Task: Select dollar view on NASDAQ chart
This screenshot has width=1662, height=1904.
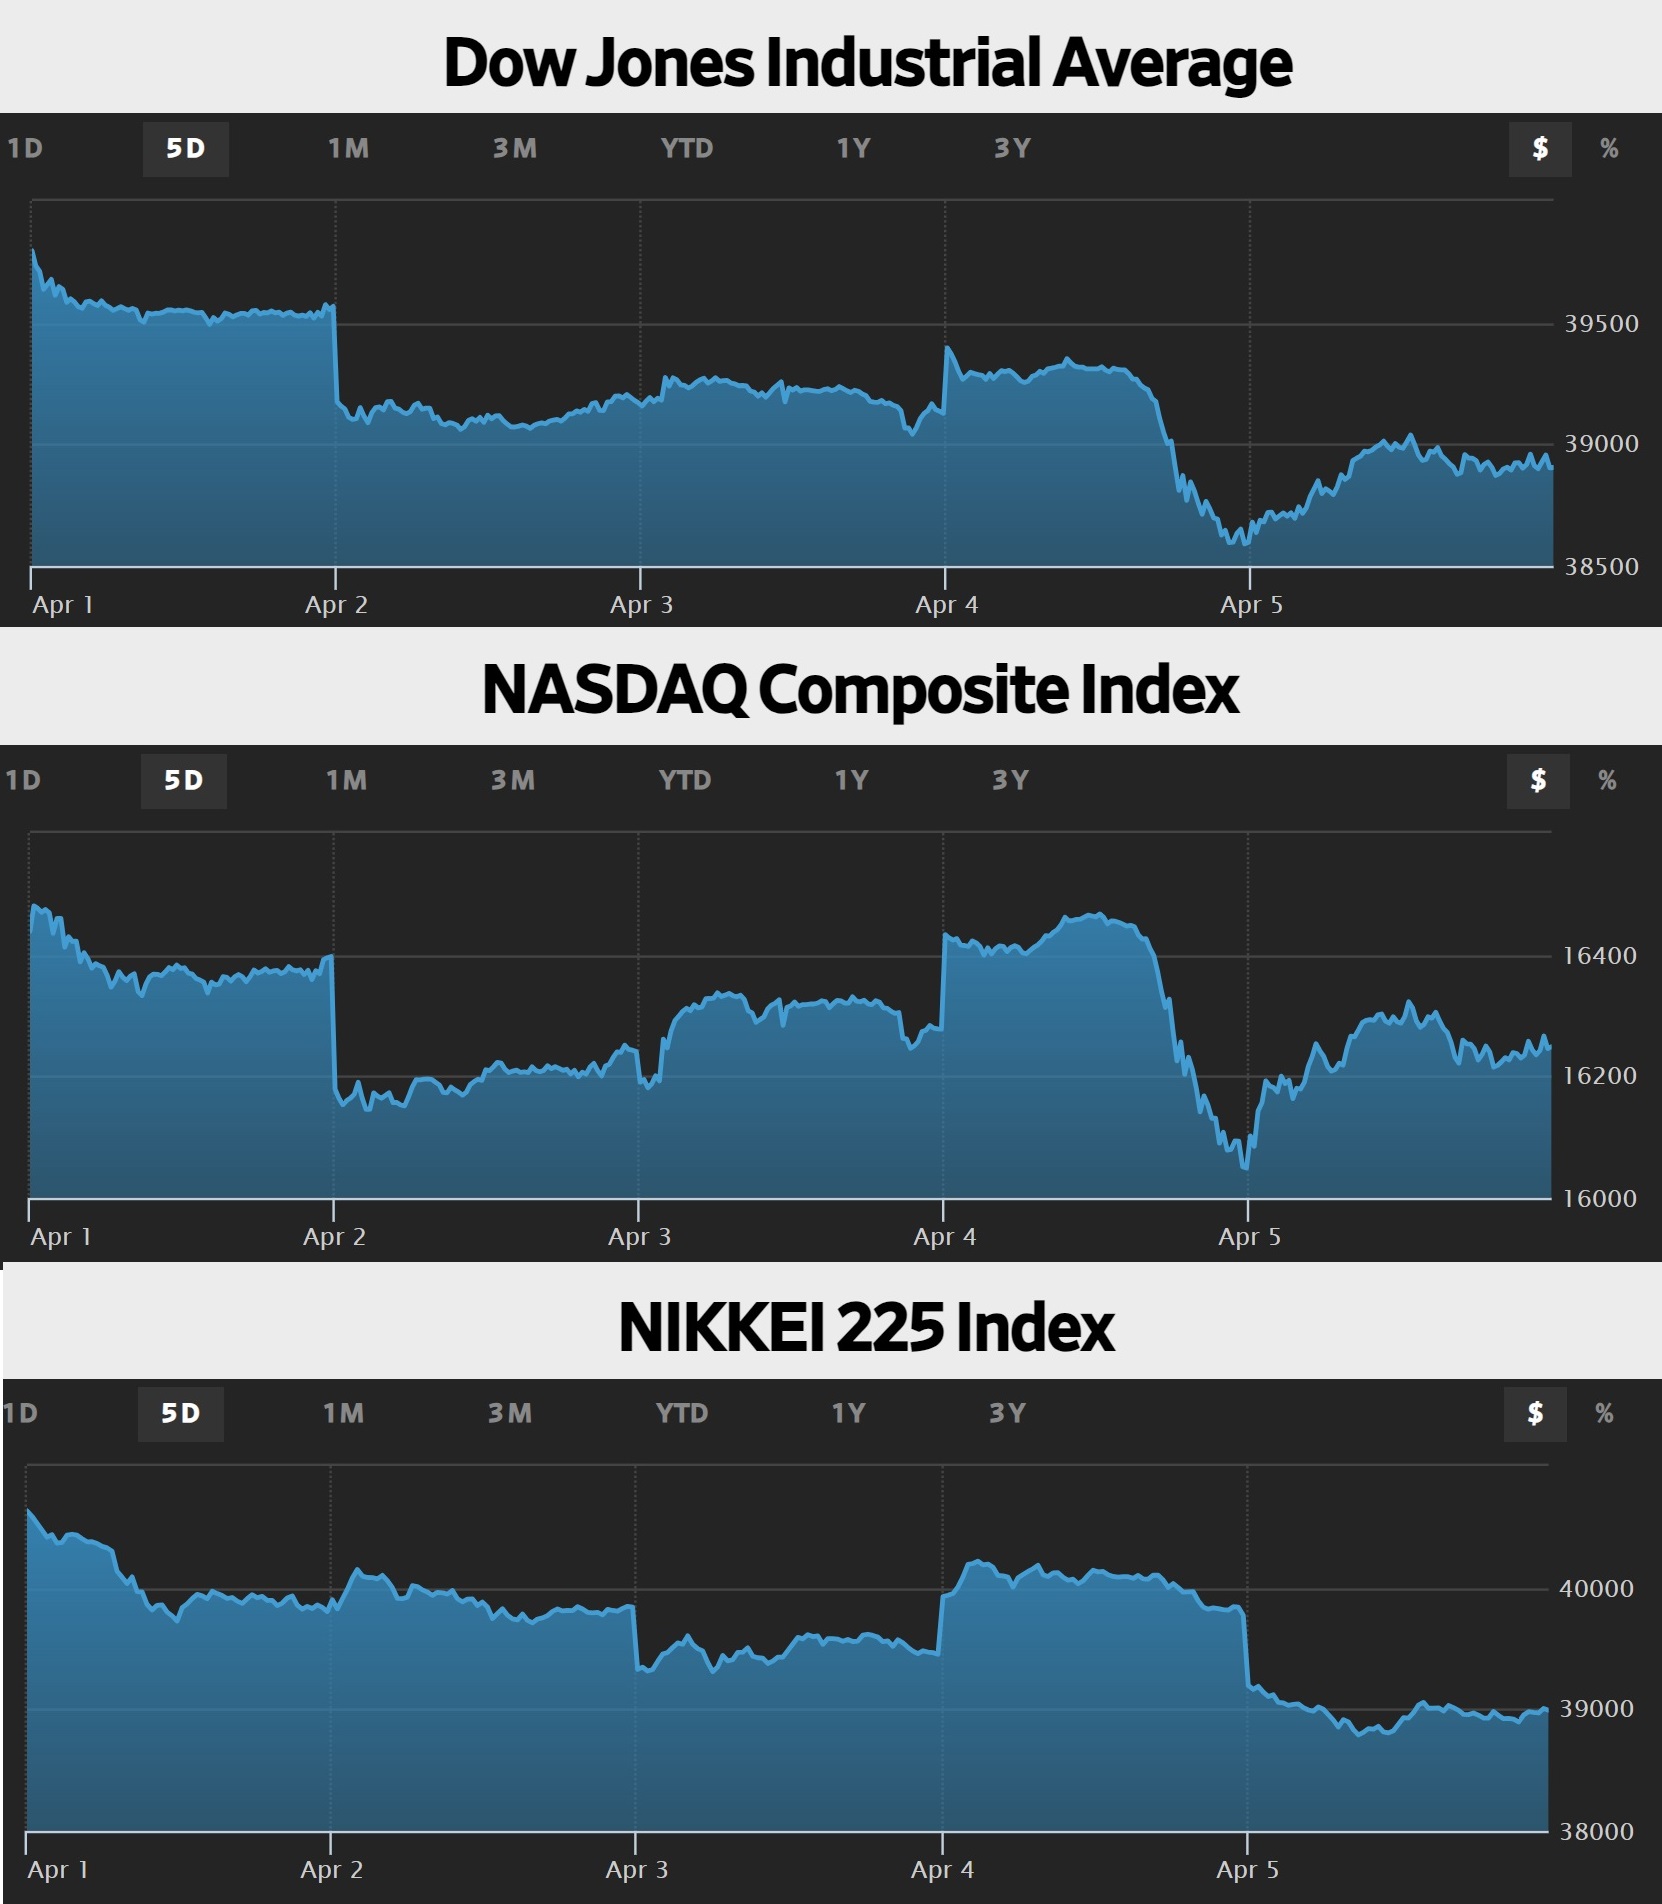Action: (1538, 781)
